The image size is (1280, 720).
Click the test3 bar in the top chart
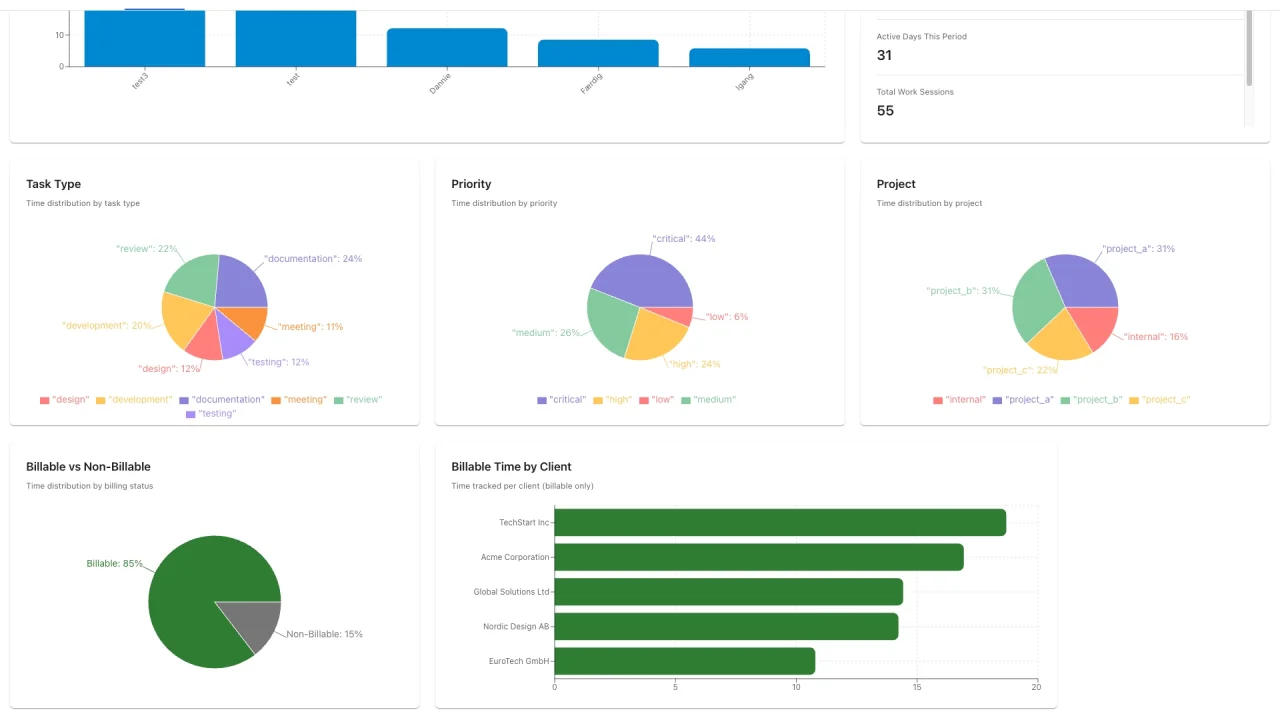click(144, 40)
